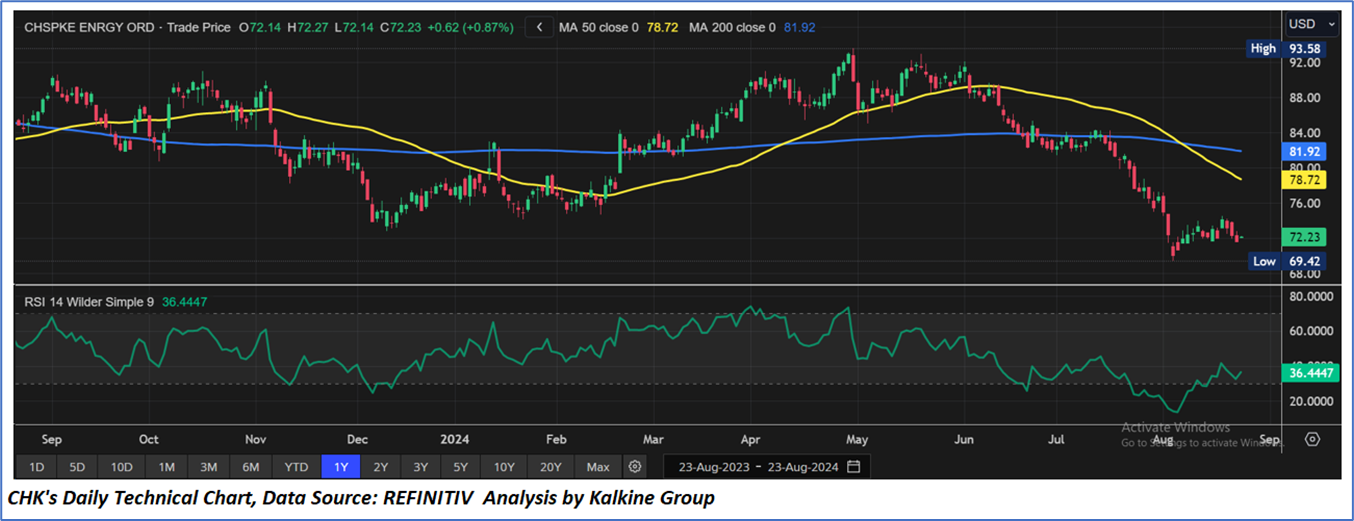Select the 6M range button

click(x=251, y=466)
